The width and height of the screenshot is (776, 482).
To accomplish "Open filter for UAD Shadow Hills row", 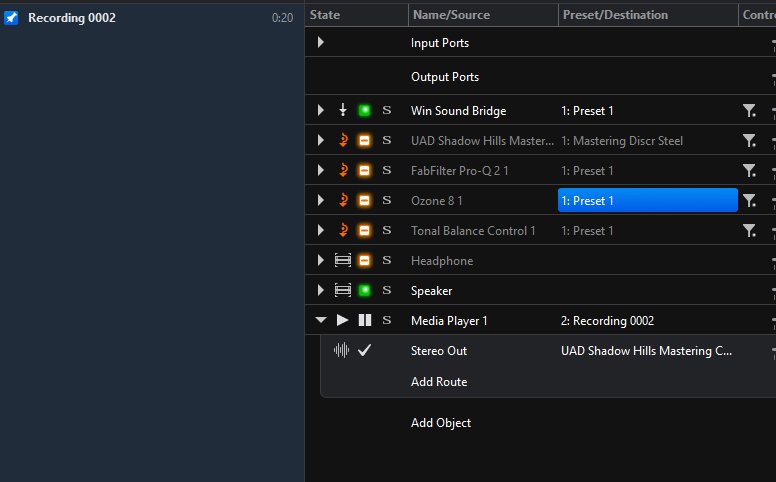I will (x=749, y=141).
